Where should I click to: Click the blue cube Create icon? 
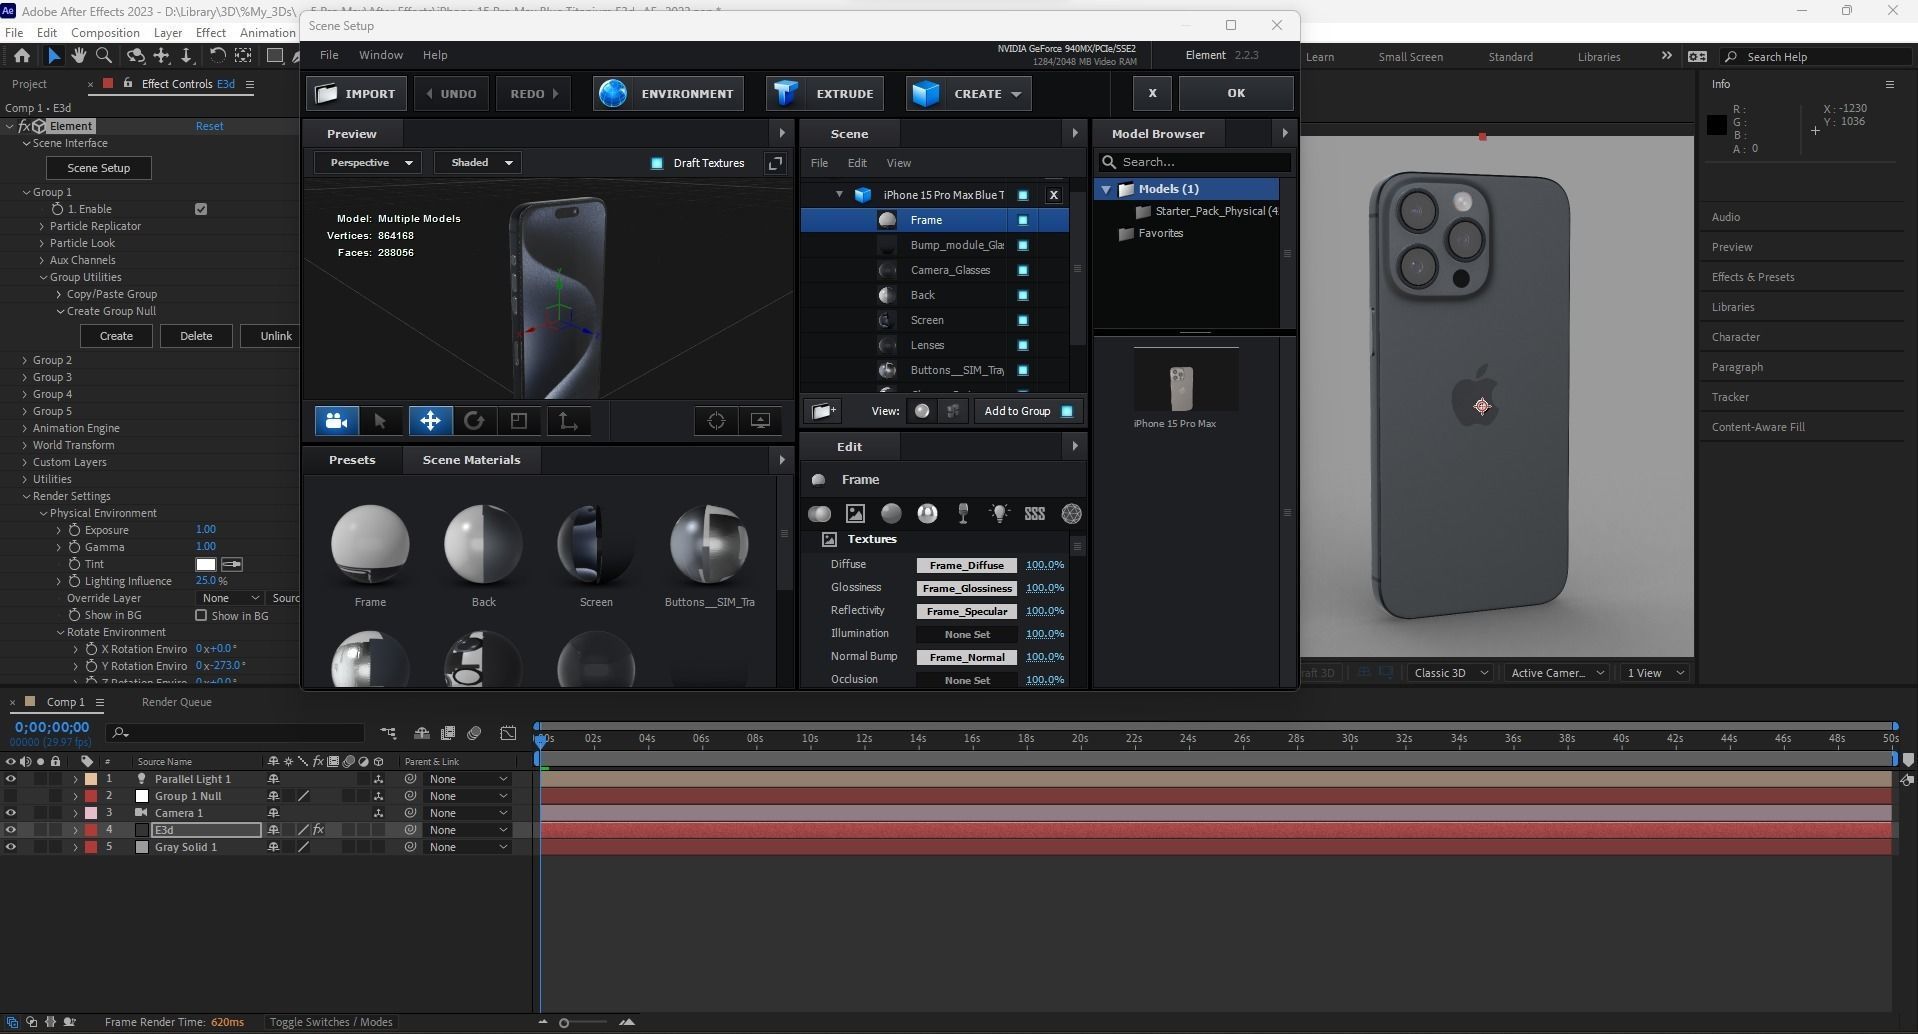(x=926, y=94)
